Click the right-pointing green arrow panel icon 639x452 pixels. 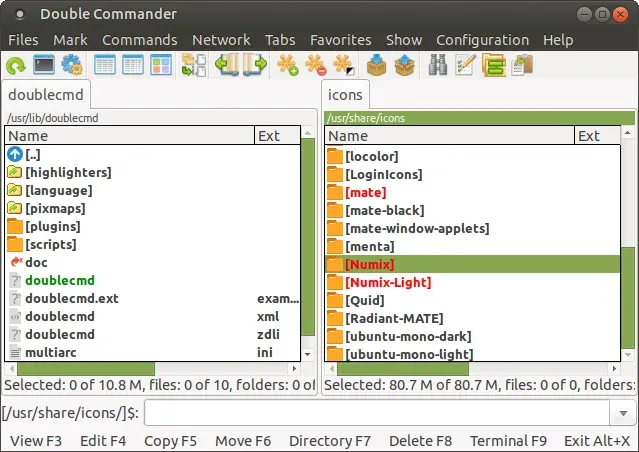[255, 64]
